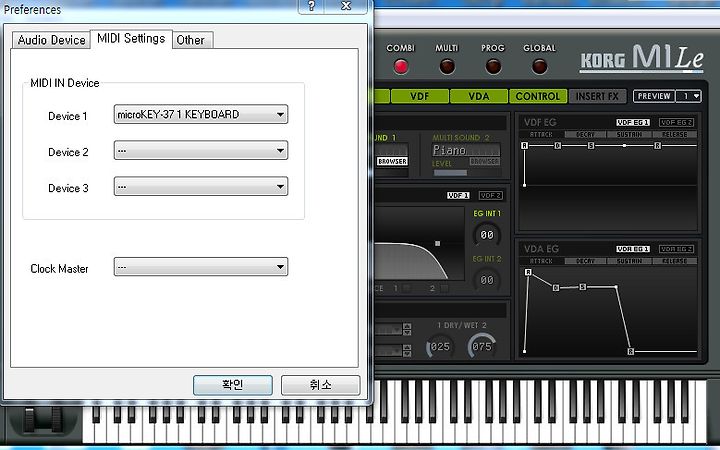Click up arrow on upper stepper beside DRY/WET
The height and width of the screenshot is (450, 720).
pyautogui.click(x=407, y=326)
